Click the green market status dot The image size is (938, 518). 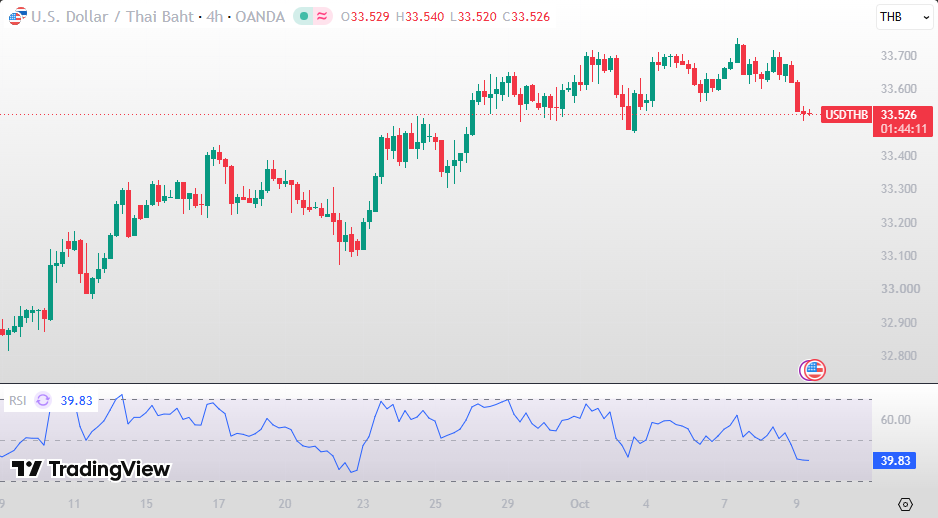coord(304,17)
